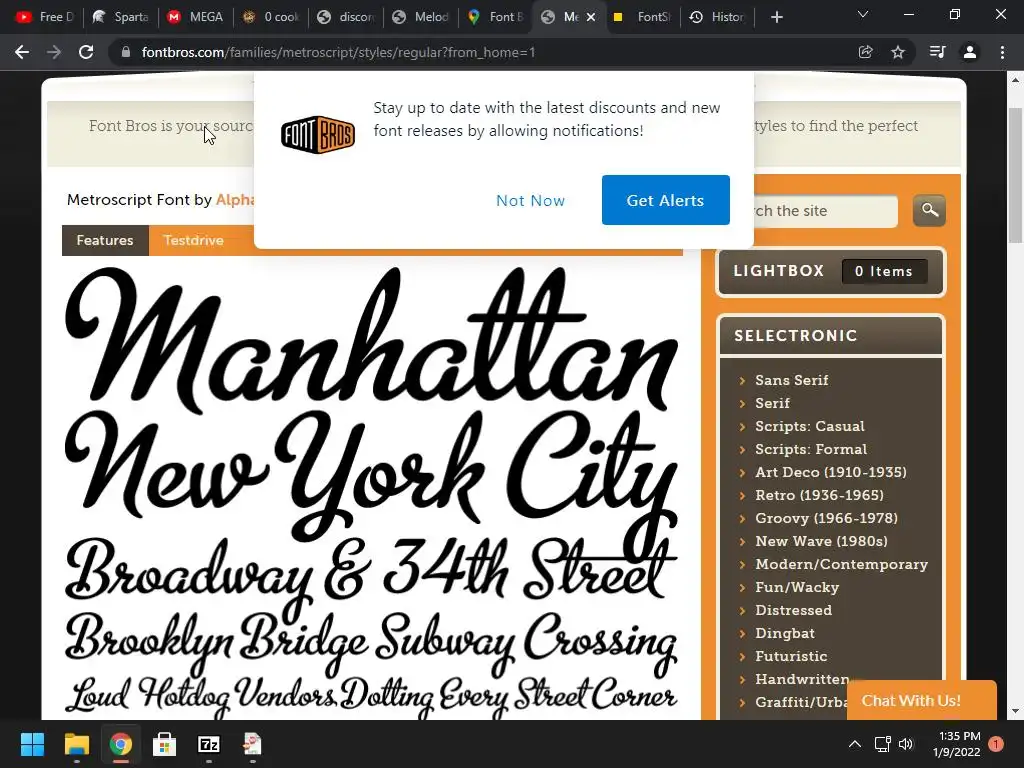Close the active Metroscript tab

pyautogui.click(x=591, y=17)
